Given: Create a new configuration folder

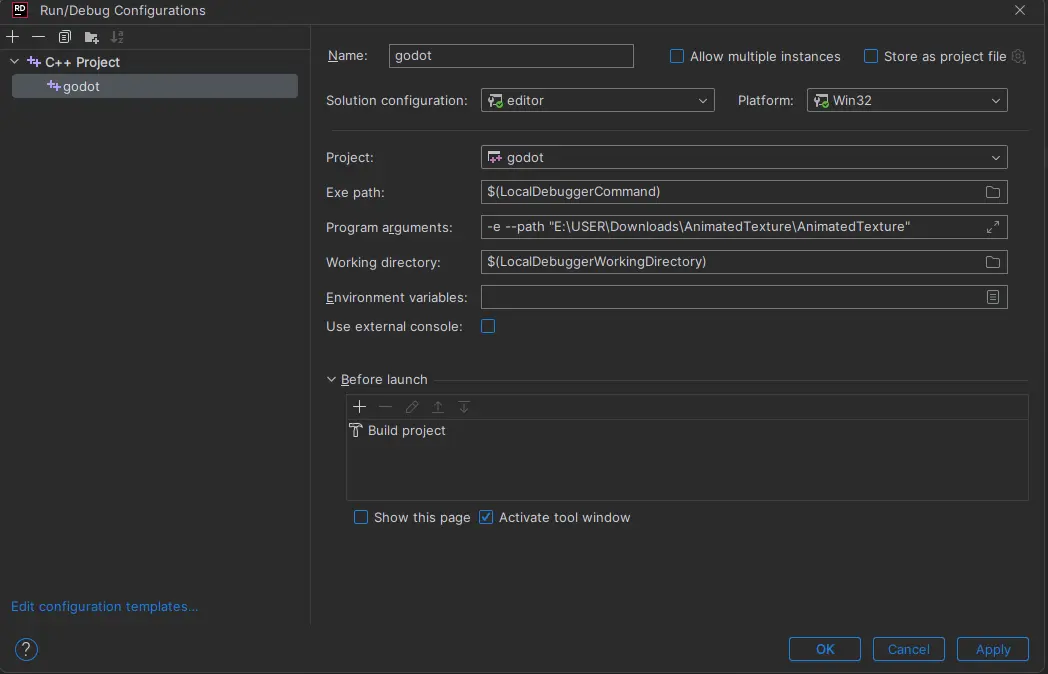Looking at the screenshot, I should click(x=90, y=37).
